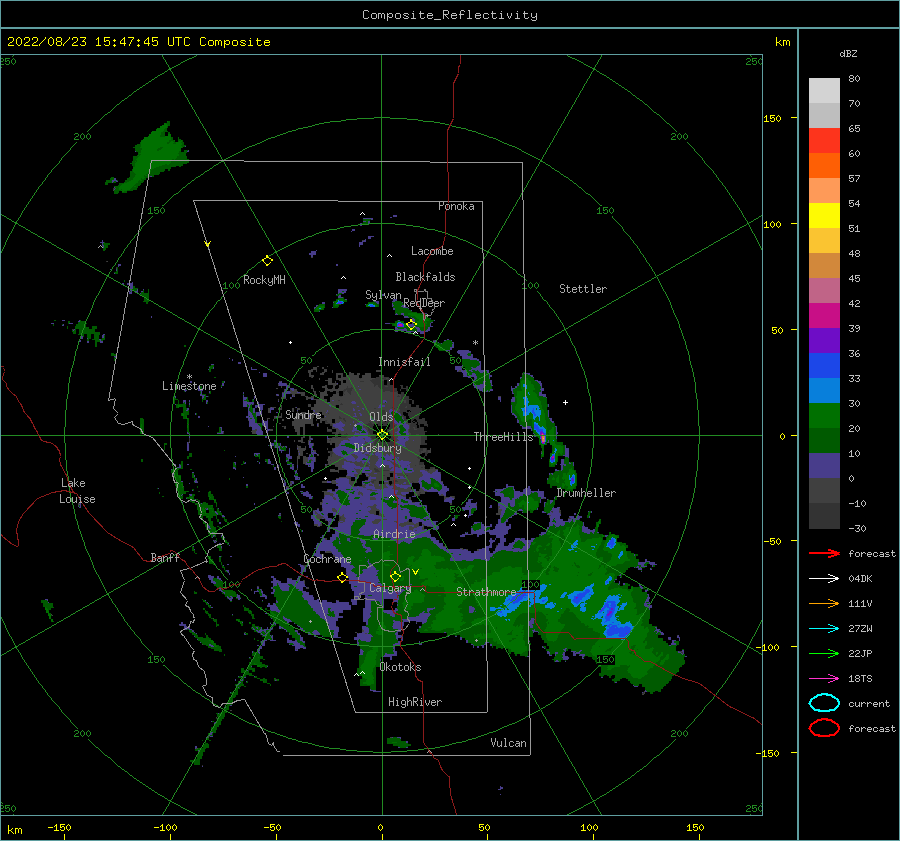
Task: Click the Strathmore label
Action: coord(486,592)
